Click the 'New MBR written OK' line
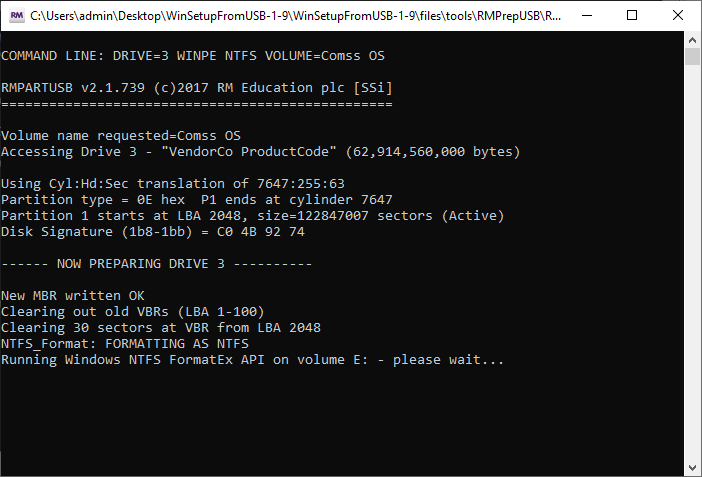 click(x=73, y=296)
